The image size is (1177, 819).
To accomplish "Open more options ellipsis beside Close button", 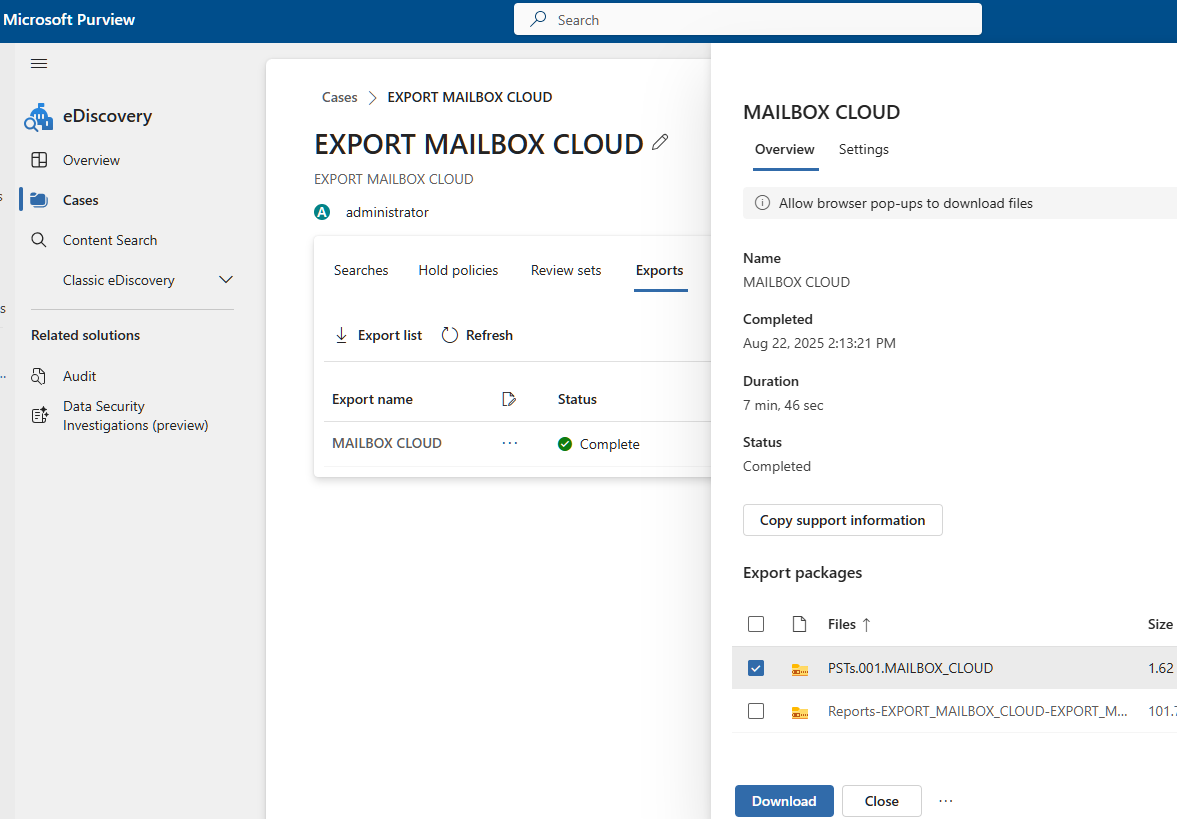I will tap(946, 801).
